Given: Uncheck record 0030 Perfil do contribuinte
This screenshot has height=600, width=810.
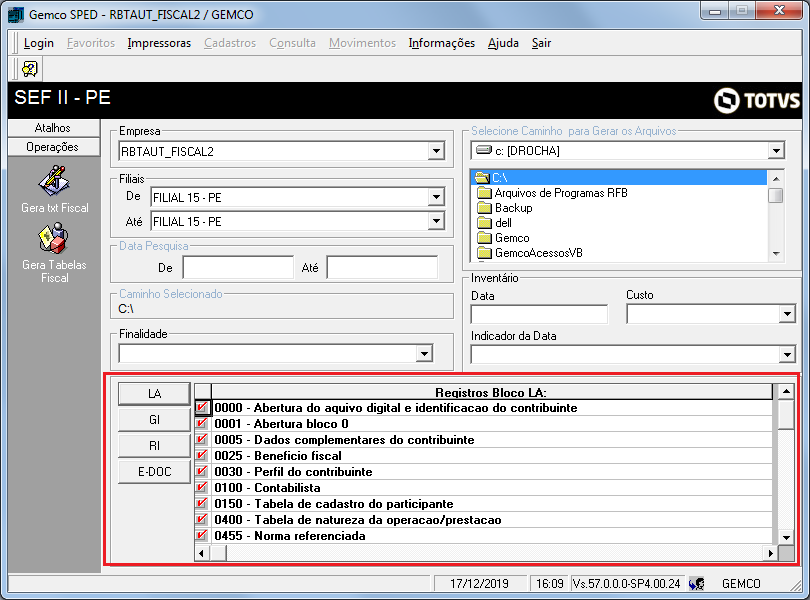Looking at the screenshot, I should 202,472.
